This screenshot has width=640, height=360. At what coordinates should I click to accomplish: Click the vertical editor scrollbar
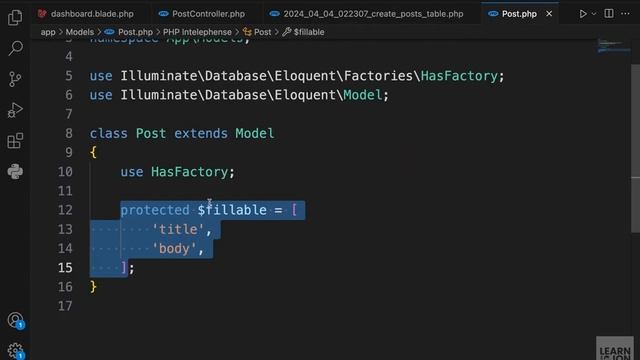pos(636,149)
